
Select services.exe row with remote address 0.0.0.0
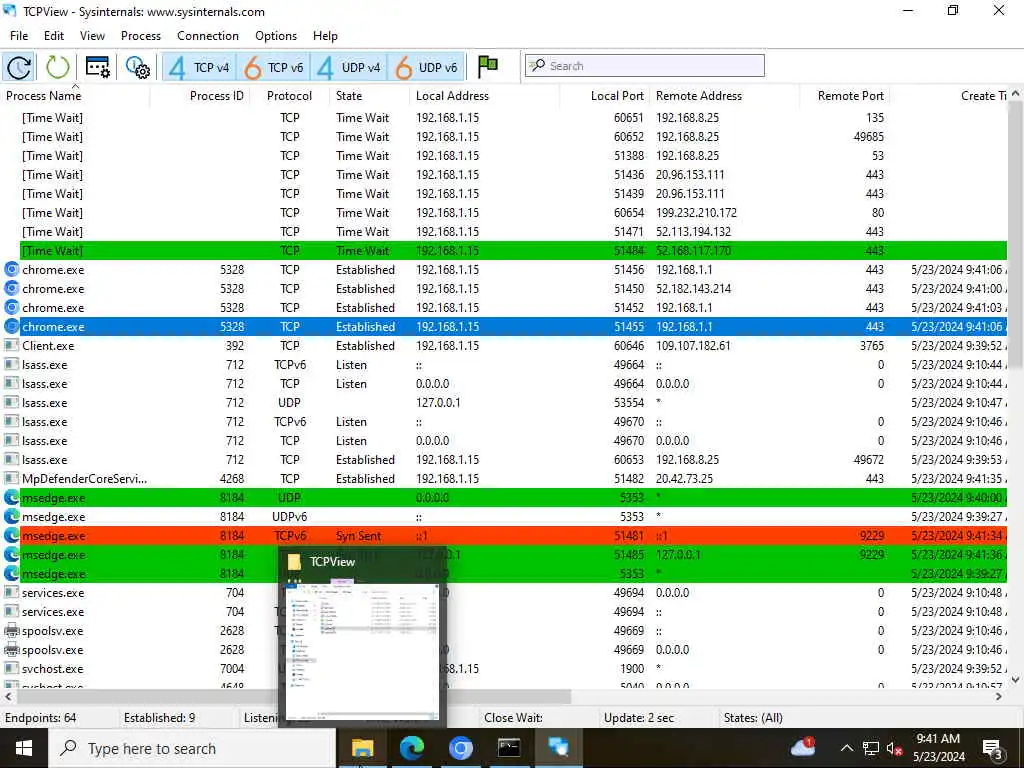504,593
